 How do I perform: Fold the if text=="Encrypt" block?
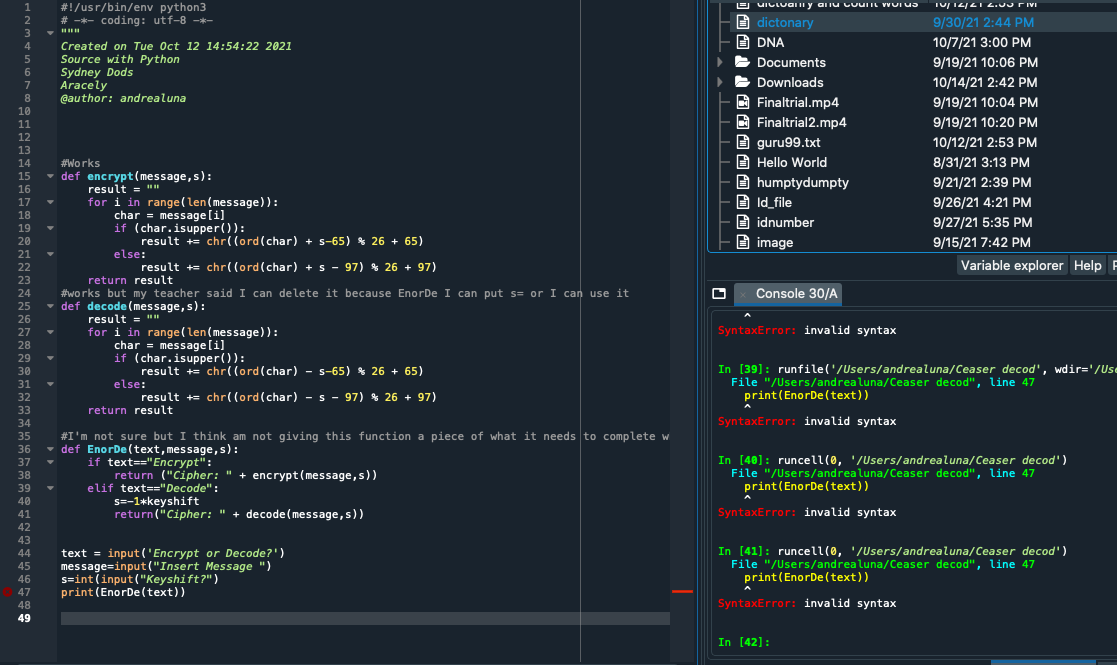50,462
